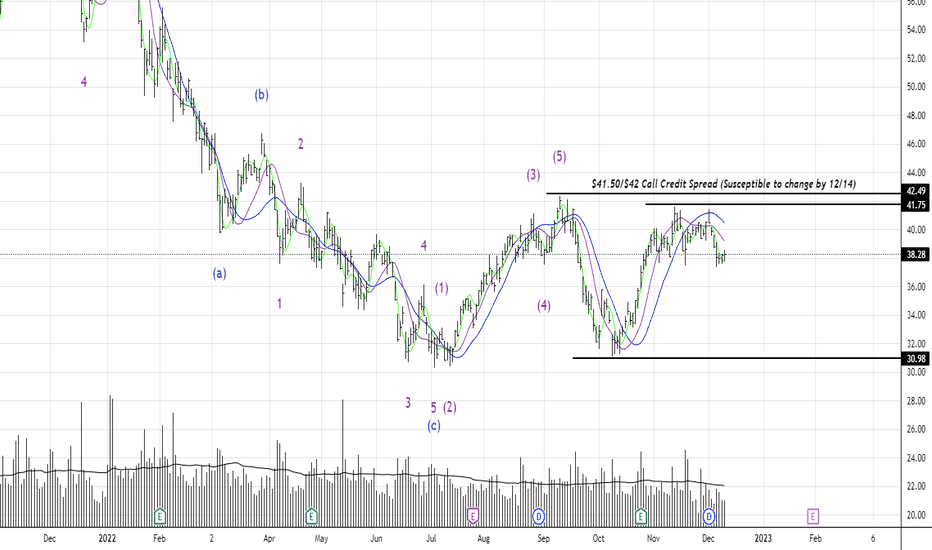Click the purple earnings E marker before Aug
932x550 pixels.
pyautogui.click(x=473, y=516)
